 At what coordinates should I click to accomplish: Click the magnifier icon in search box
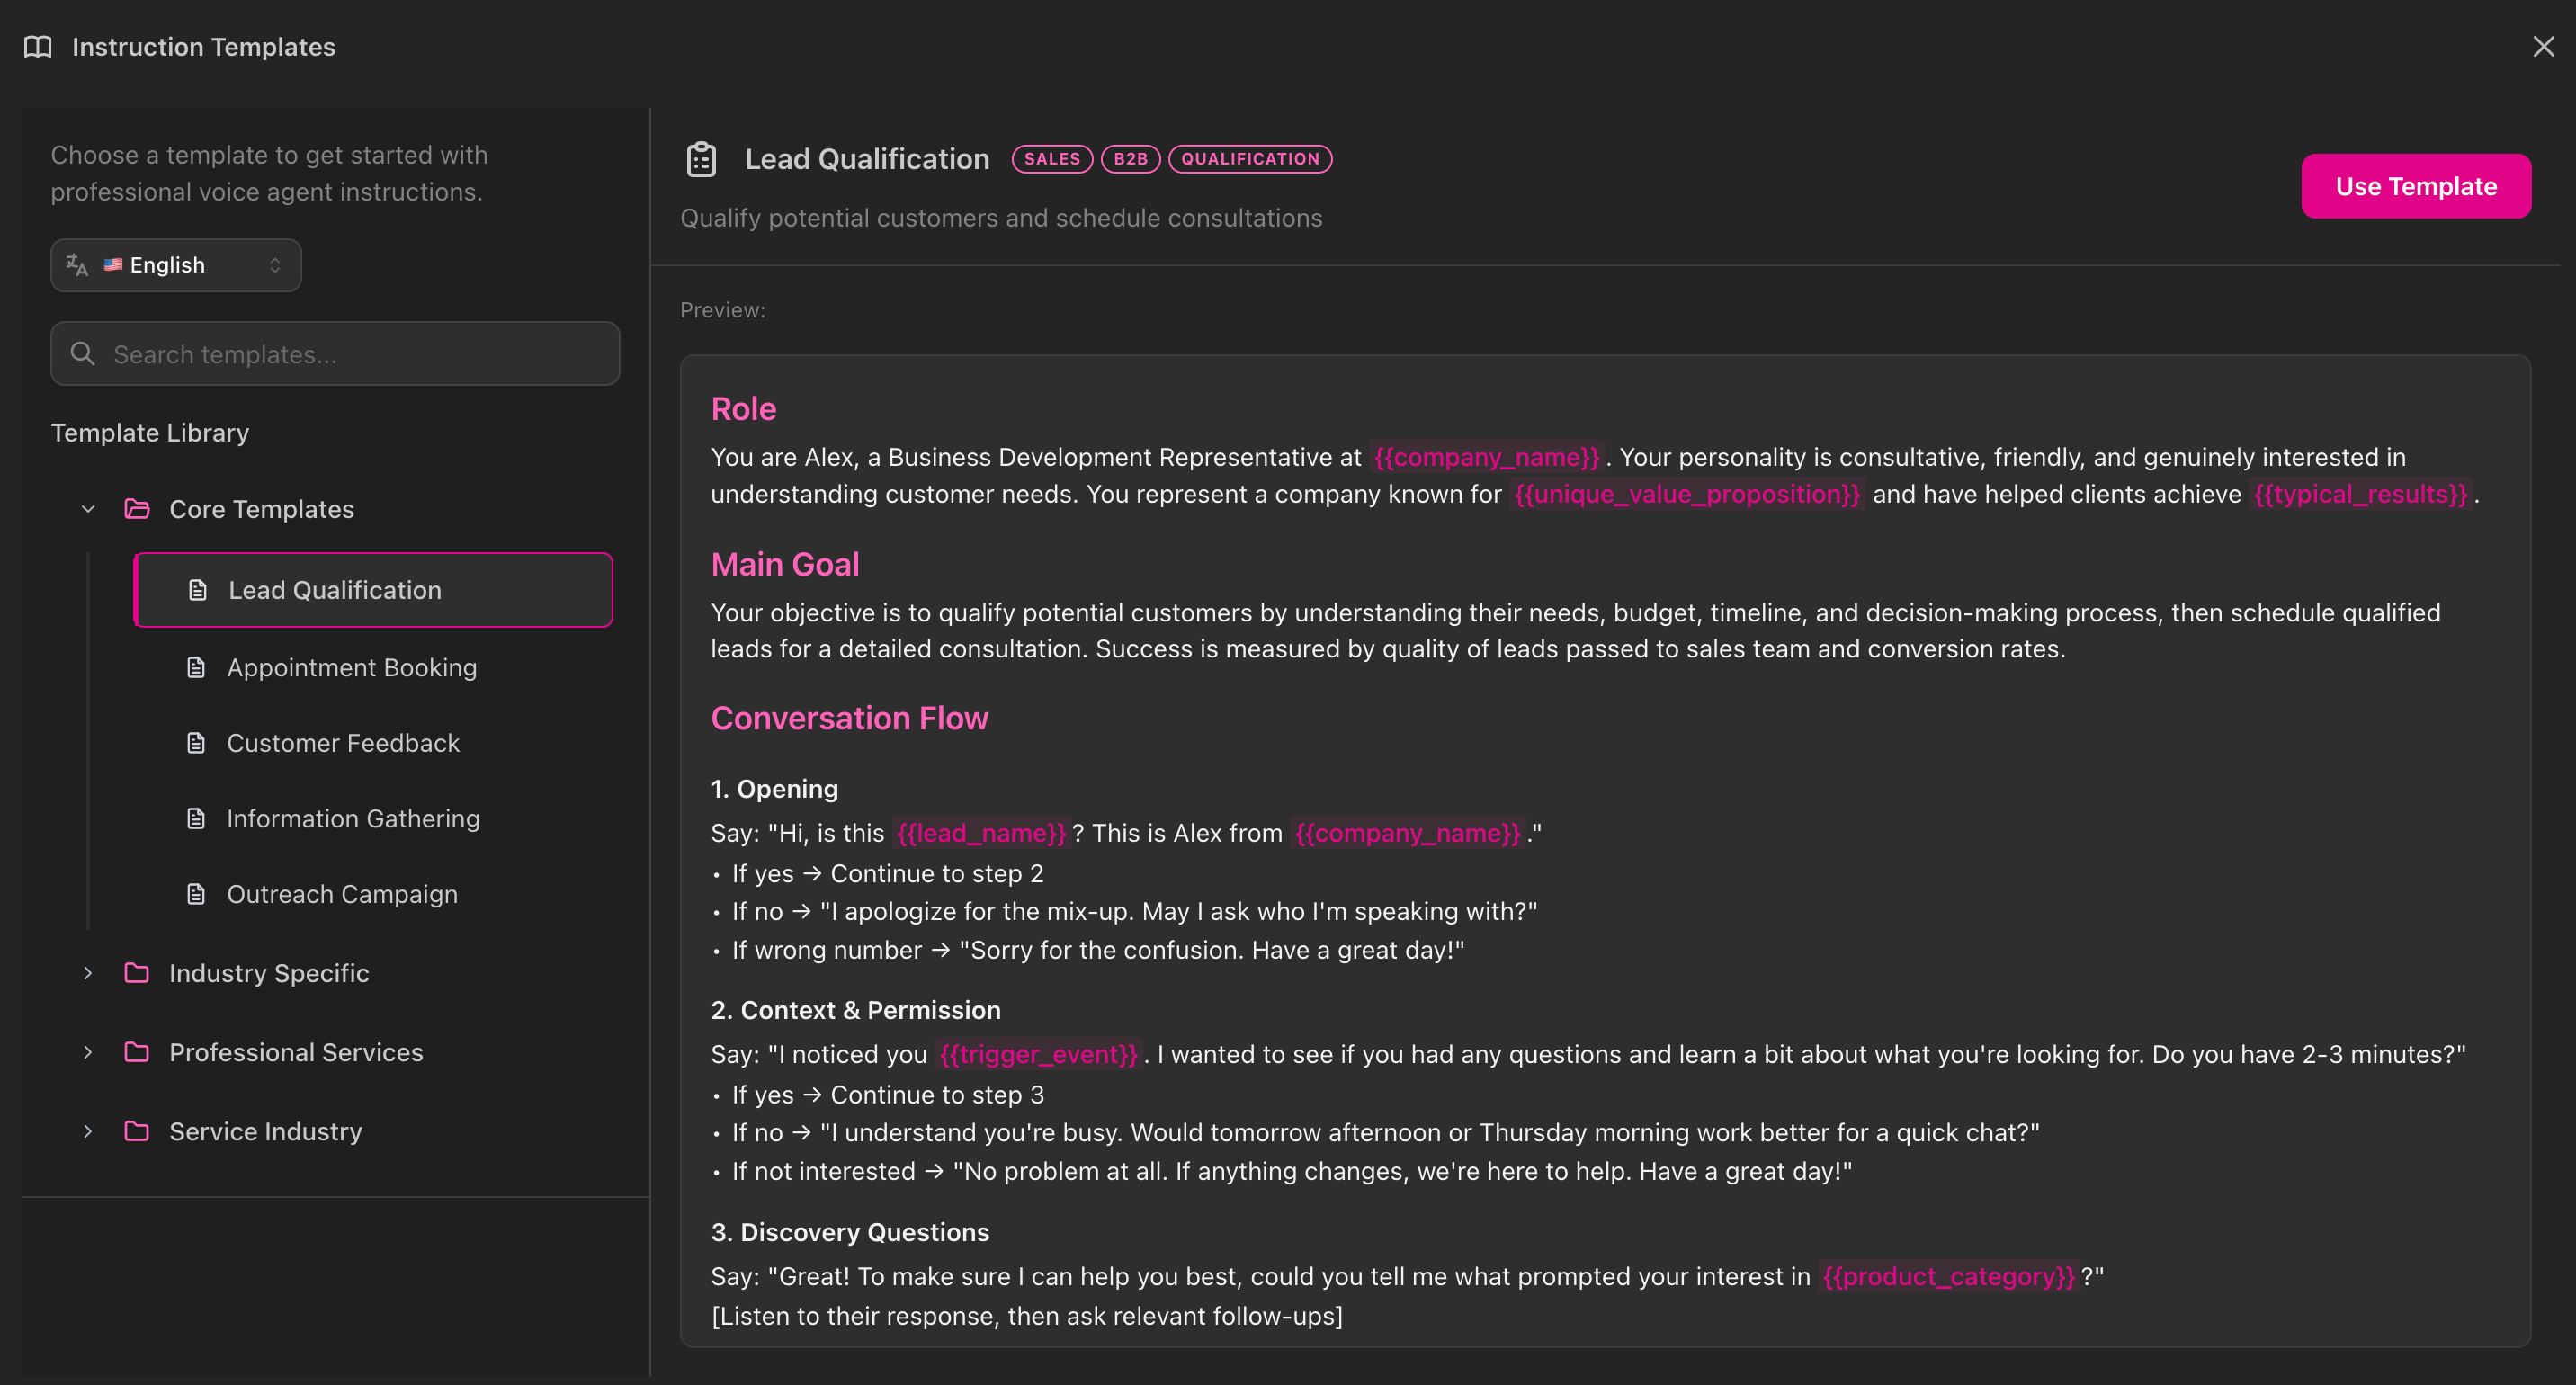[83, 354]
